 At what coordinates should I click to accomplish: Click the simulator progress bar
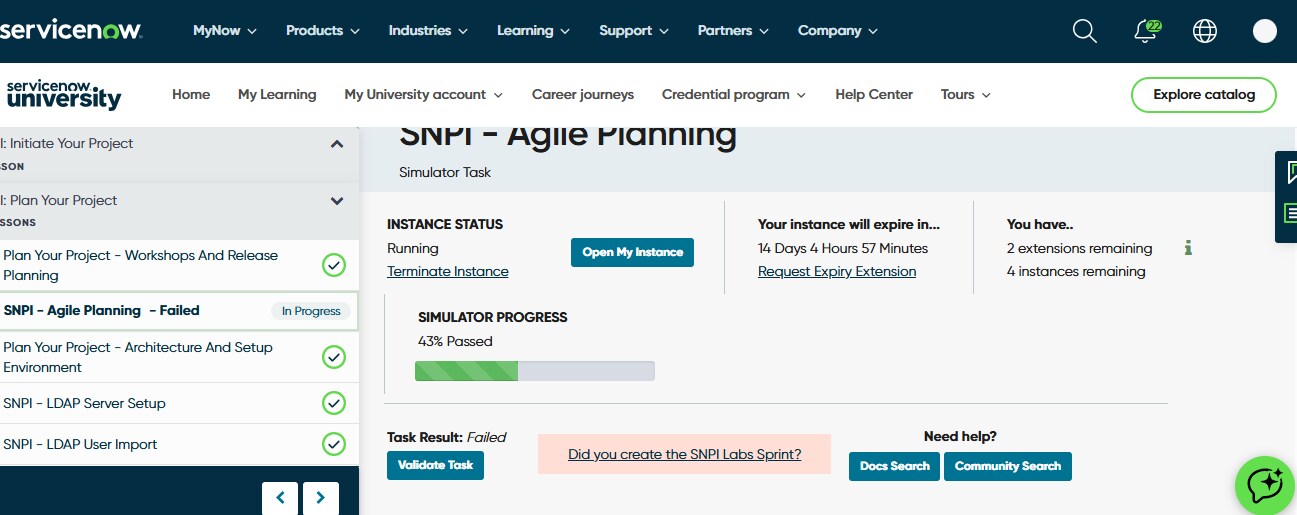point(534,371)
